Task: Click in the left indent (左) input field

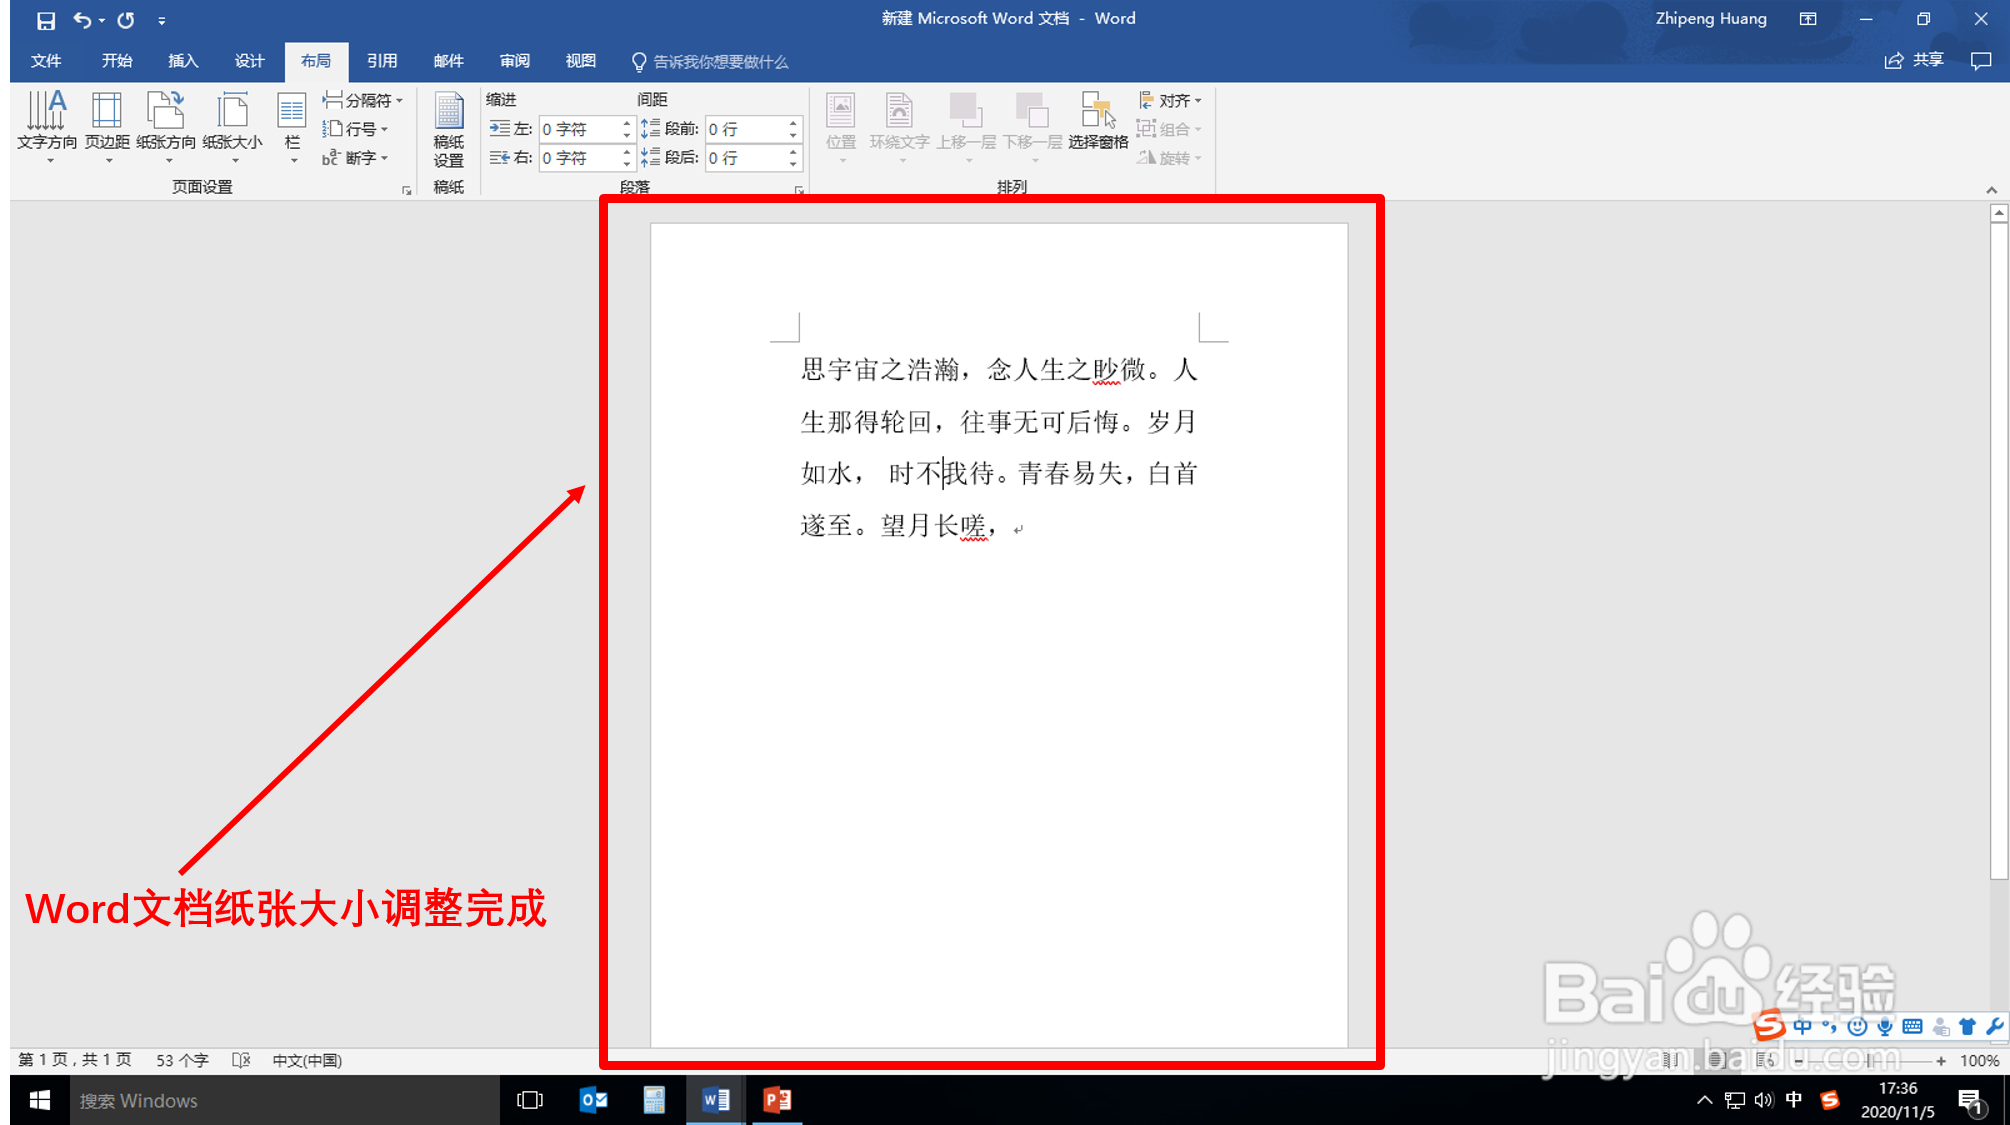Action: tap(579, 129)
